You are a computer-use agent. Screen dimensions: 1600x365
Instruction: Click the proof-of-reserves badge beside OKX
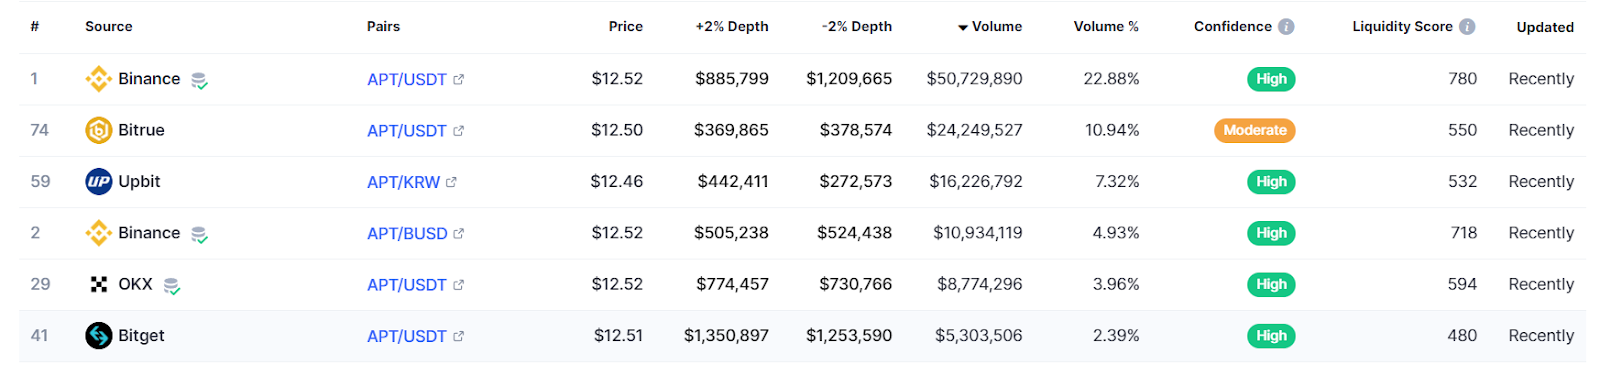point(172,286)
